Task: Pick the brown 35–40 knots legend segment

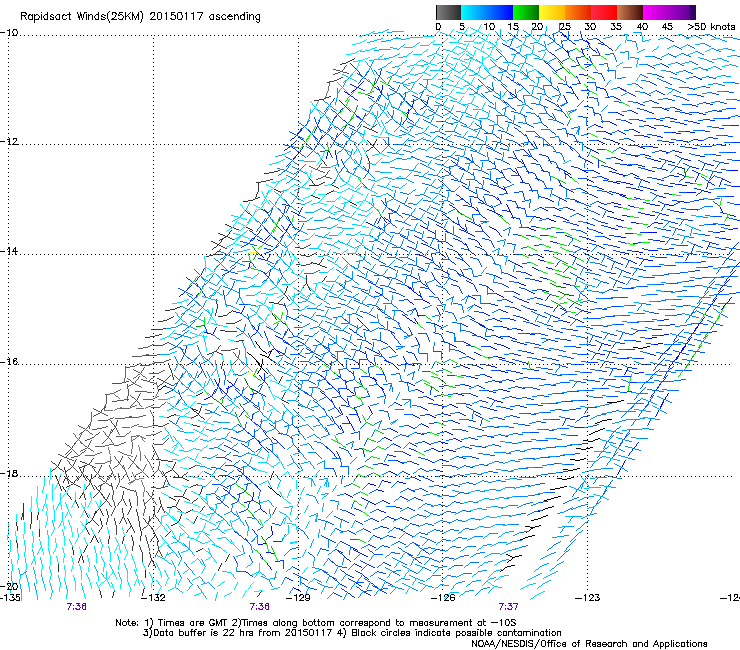Action: coord(630,12)
